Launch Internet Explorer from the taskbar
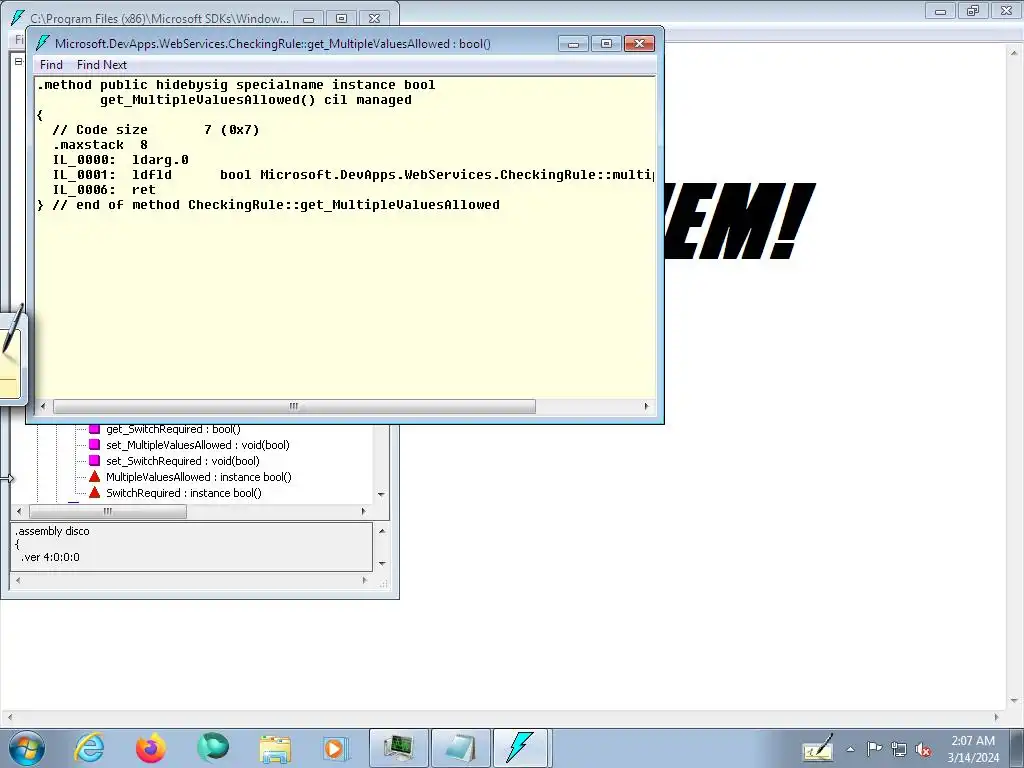 pyautogui.click(x=89, y=748)
